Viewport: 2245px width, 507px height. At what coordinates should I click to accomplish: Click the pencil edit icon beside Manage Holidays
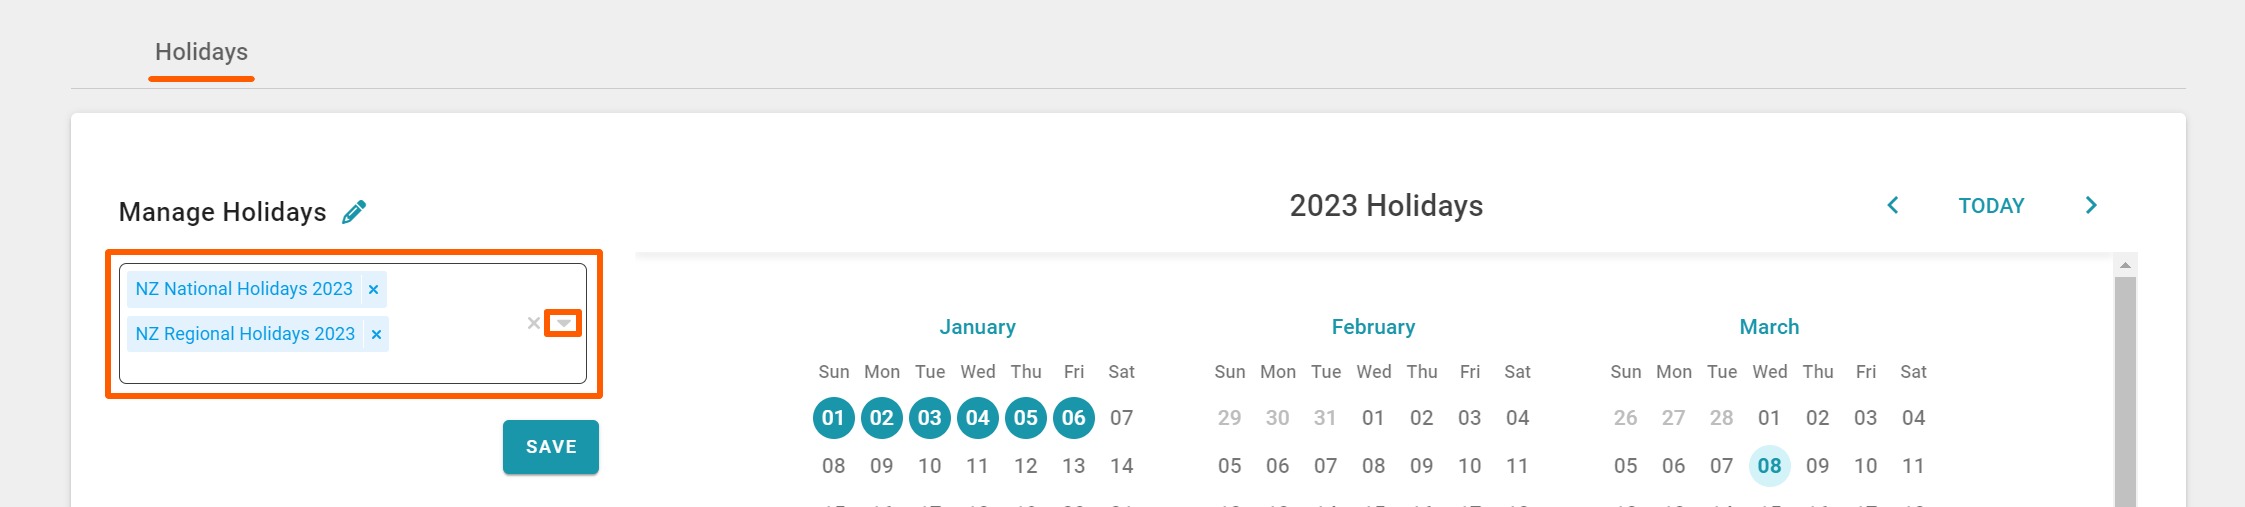(354, 212)
